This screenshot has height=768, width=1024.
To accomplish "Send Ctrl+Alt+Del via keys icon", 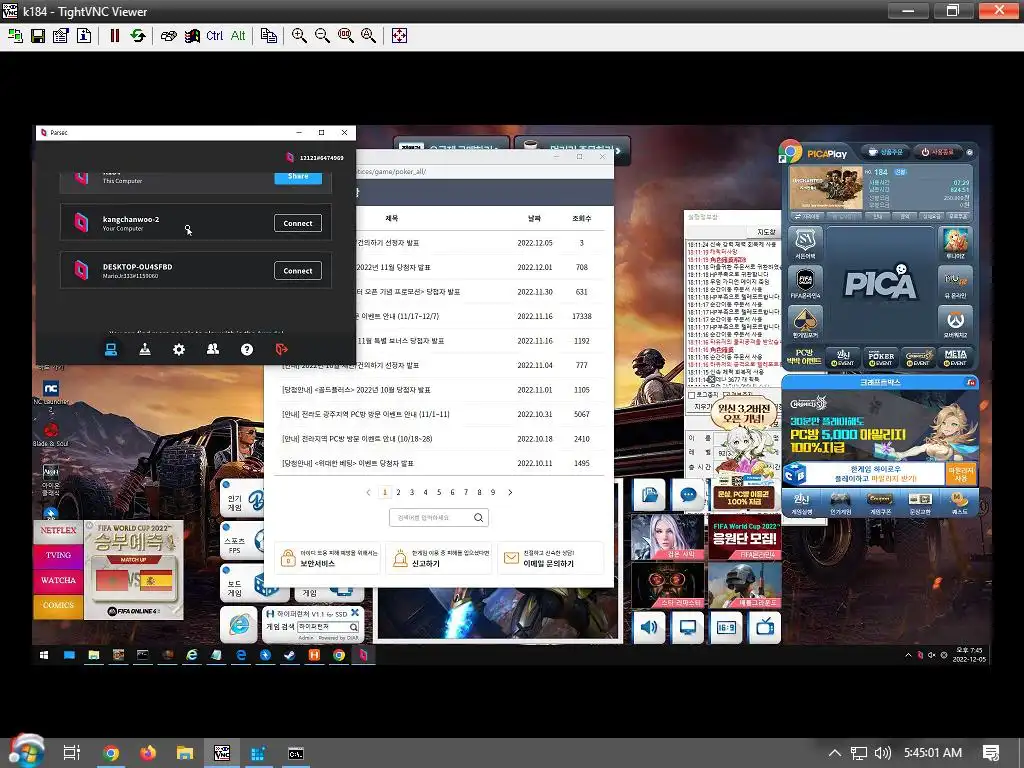I will pyautogui.click(x=168, y=36).
